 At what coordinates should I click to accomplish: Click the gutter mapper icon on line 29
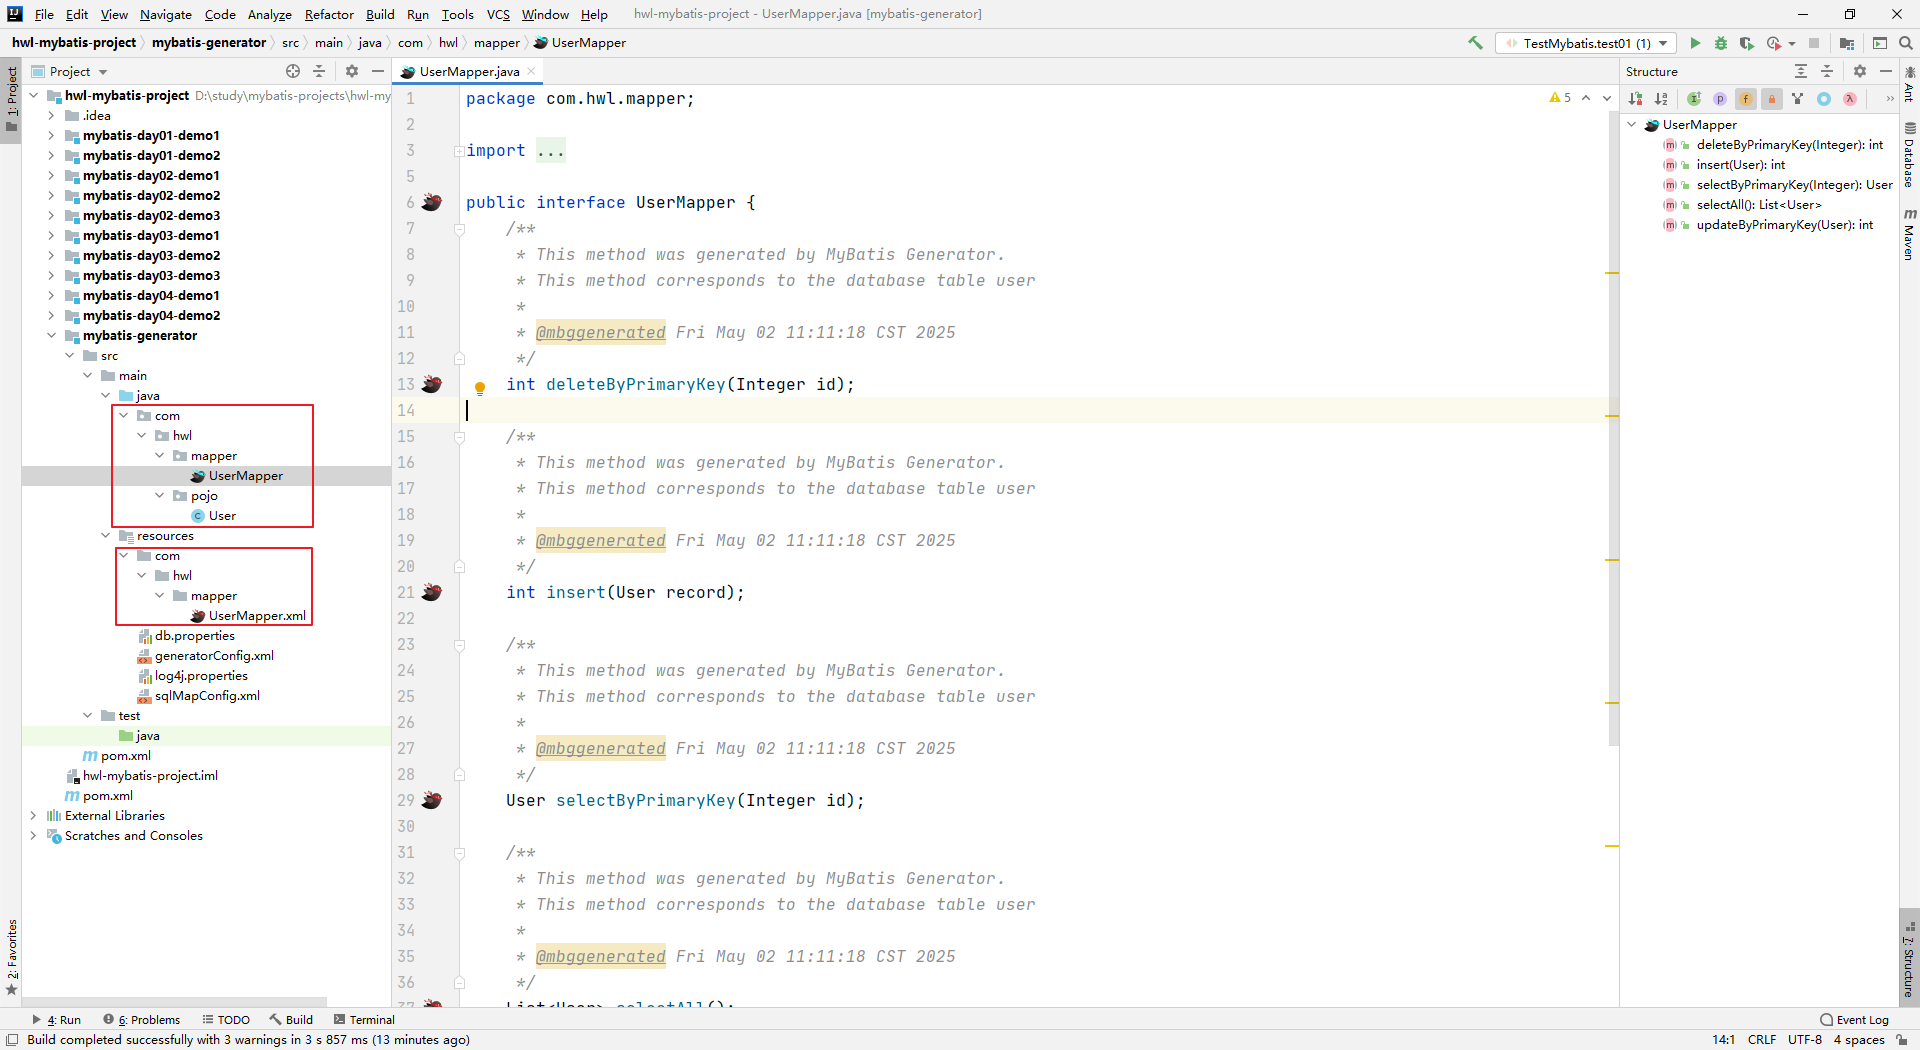pyautogui.click(x=432, y=800)
